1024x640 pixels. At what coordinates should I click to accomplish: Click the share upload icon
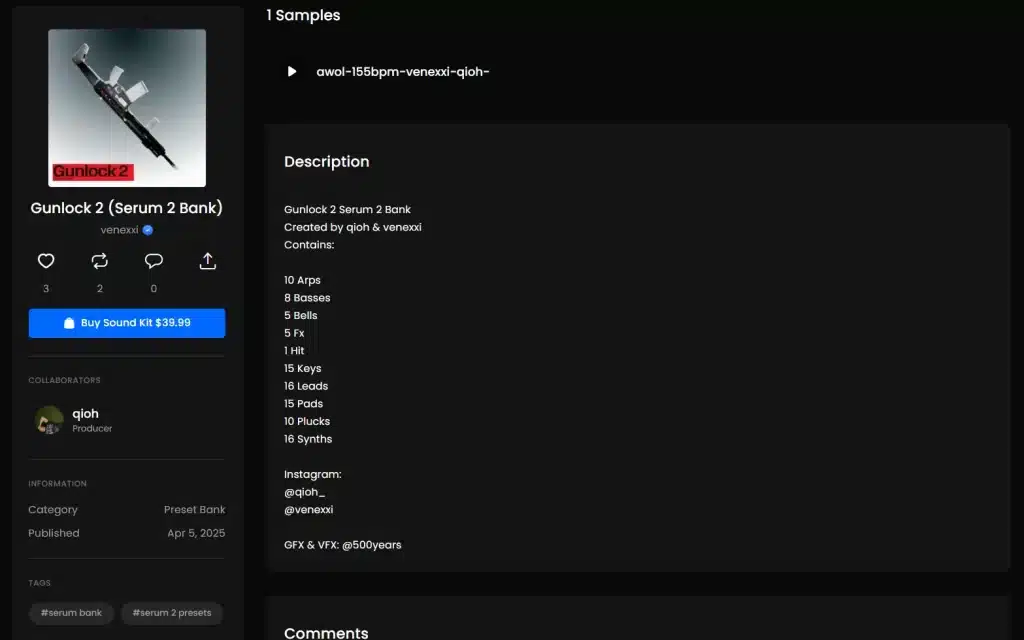pyautogui.click(x=207, y=261)
